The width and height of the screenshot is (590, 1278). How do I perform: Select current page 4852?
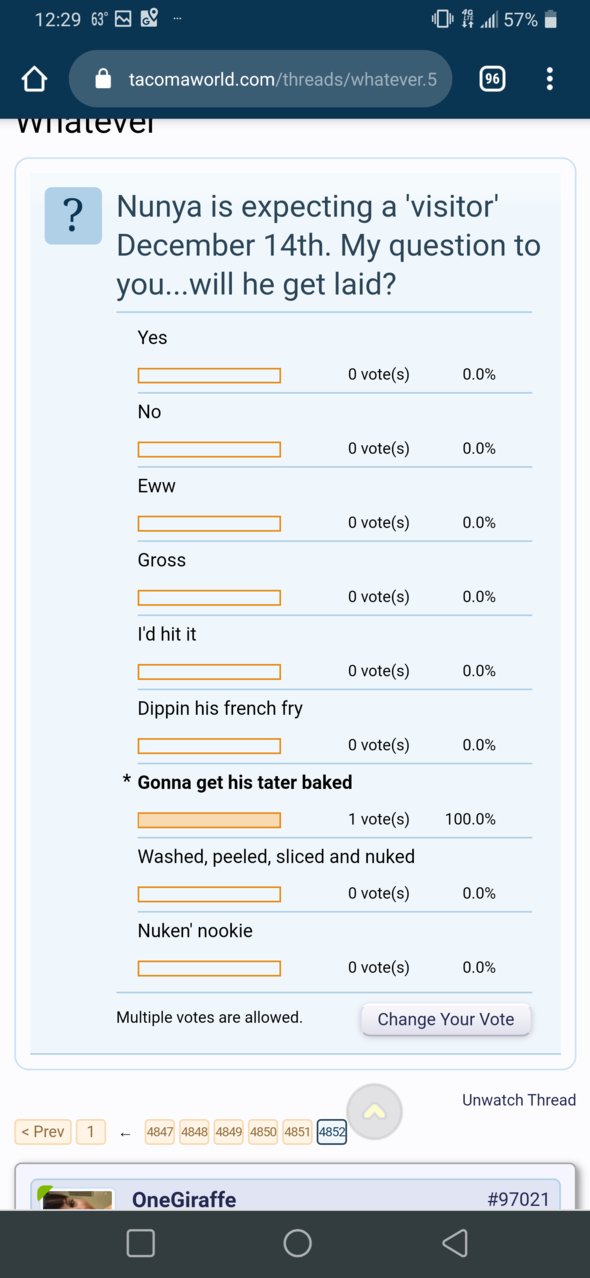(332, 1132)
